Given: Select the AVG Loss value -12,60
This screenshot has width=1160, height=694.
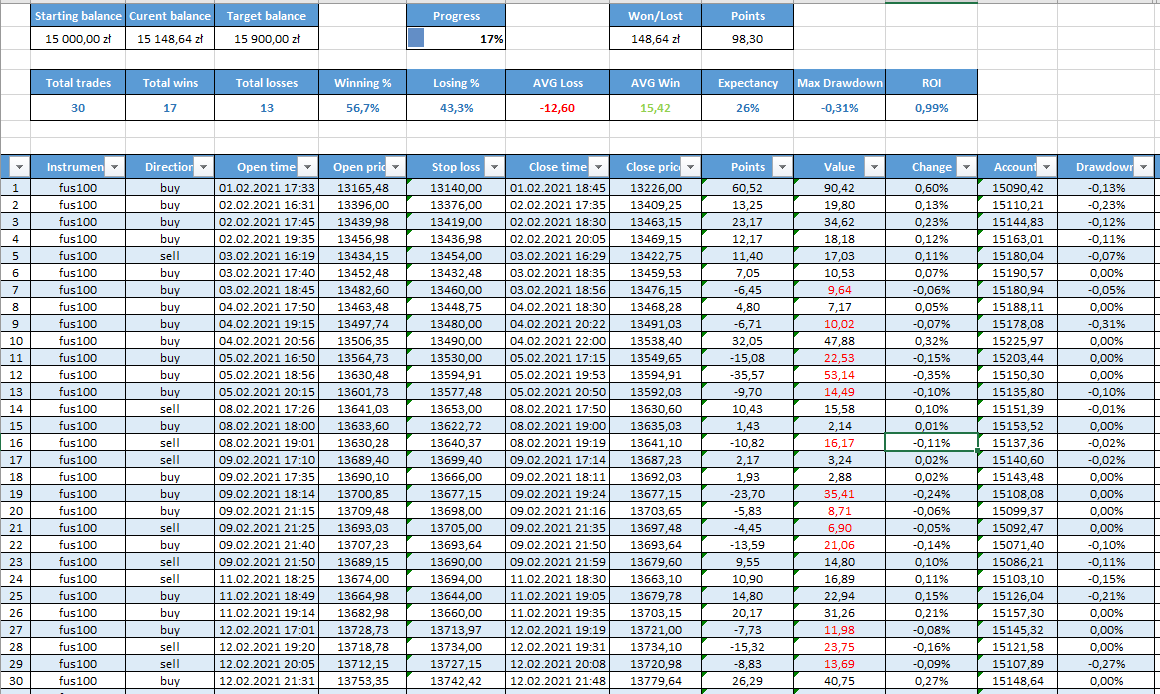Looking at the screenshot, I should pos(558,108).
